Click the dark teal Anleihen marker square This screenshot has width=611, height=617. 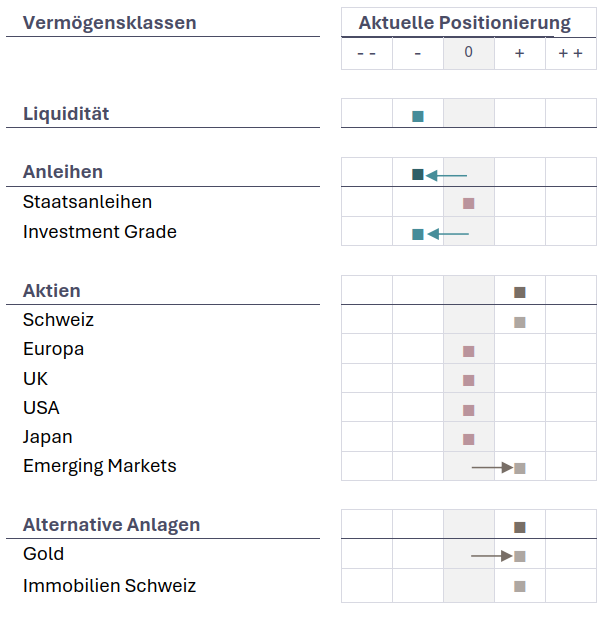click(418, 175)
